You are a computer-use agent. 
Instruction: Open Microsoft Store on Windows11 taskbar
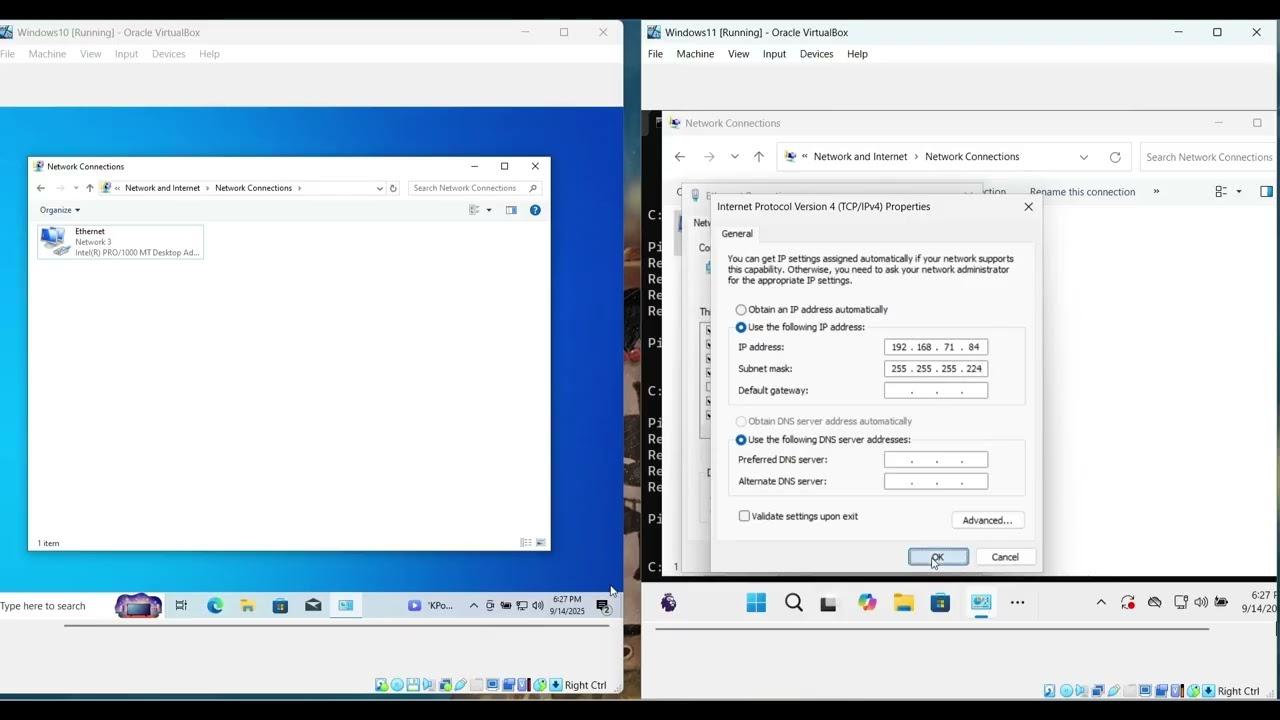click(x=940, y=603)
